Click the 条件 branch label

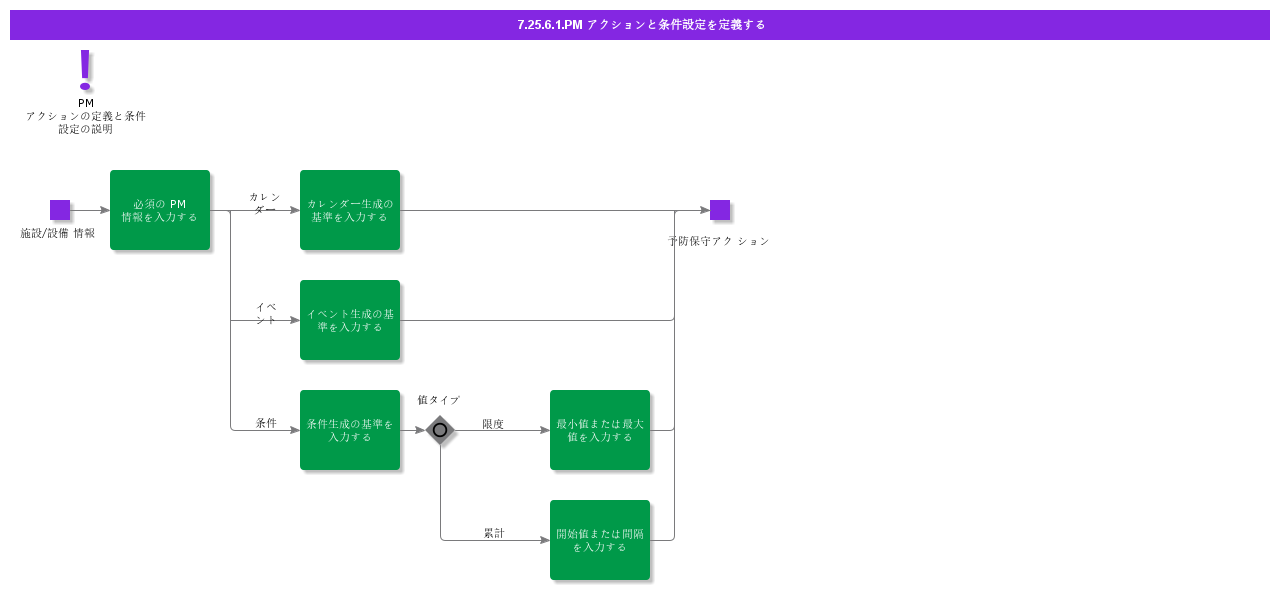pos(266,423)
